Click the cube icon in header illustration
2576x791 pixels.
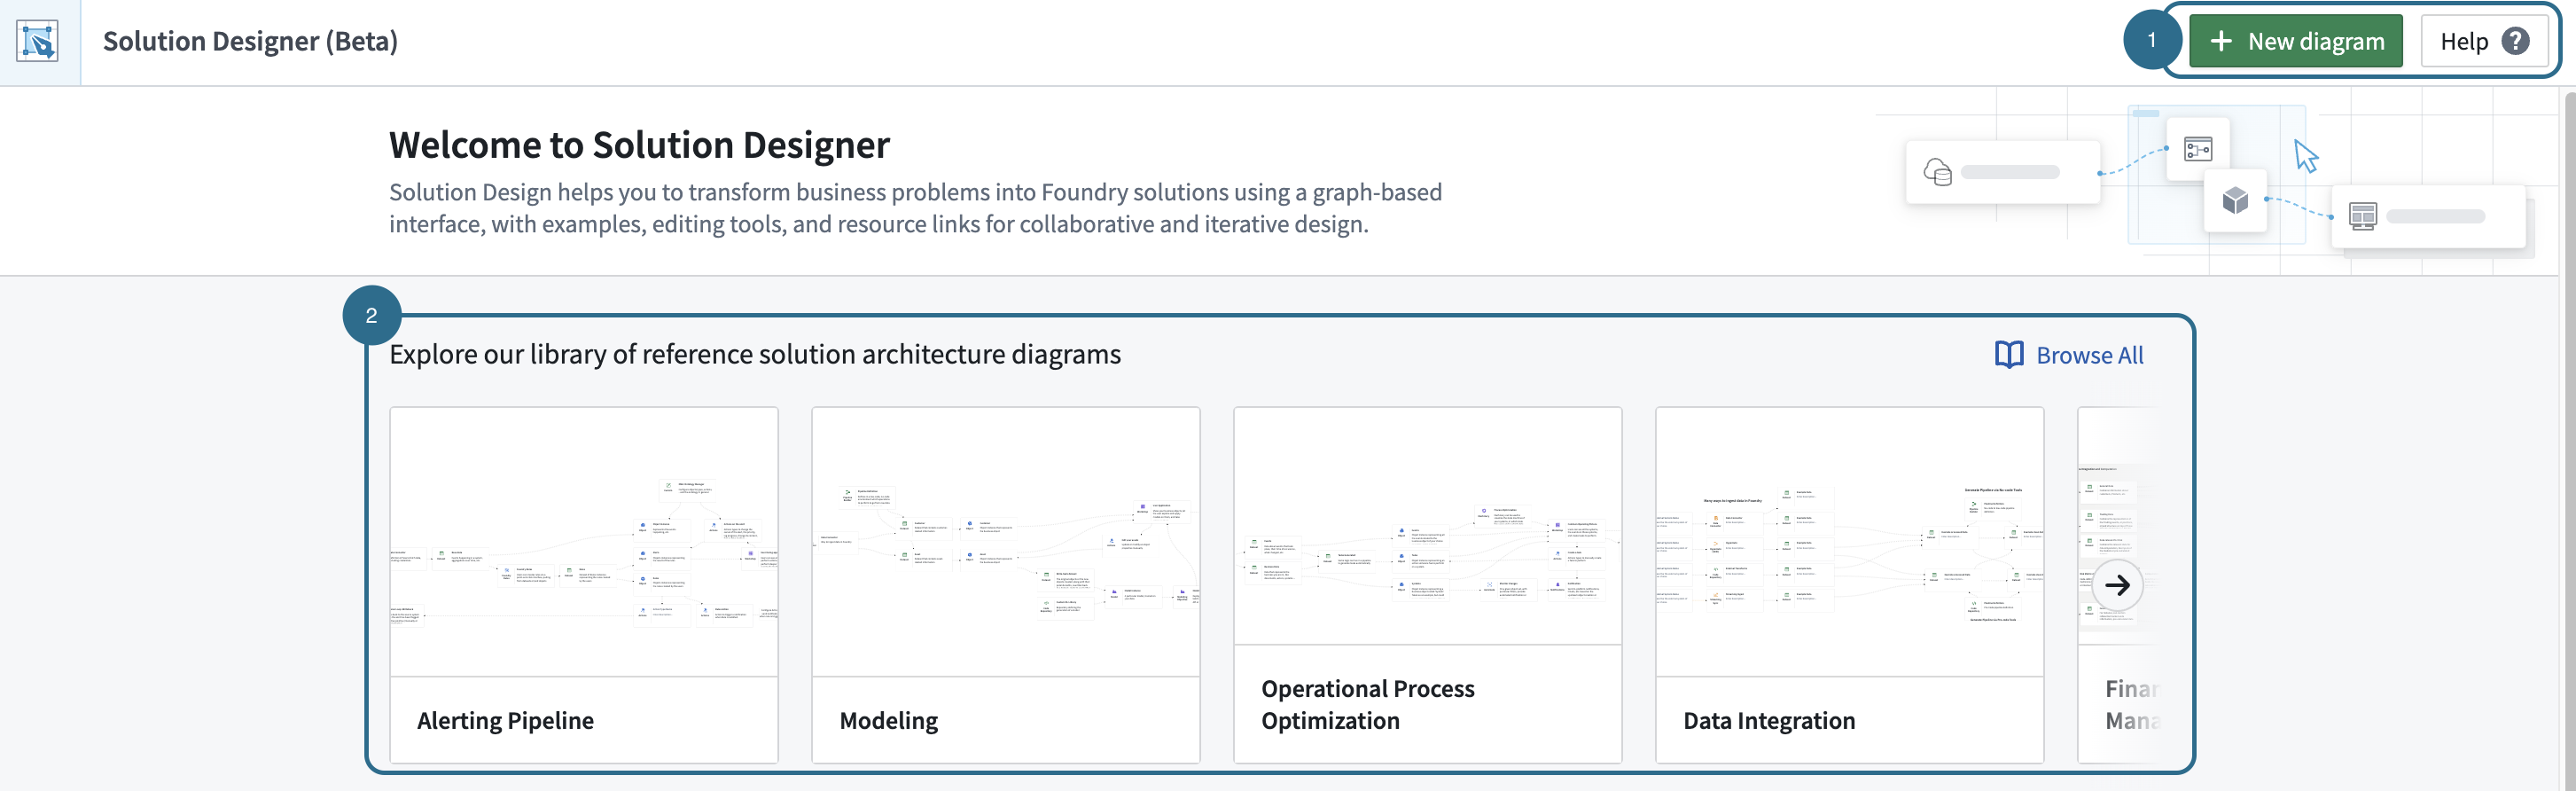click(2235, 201)
